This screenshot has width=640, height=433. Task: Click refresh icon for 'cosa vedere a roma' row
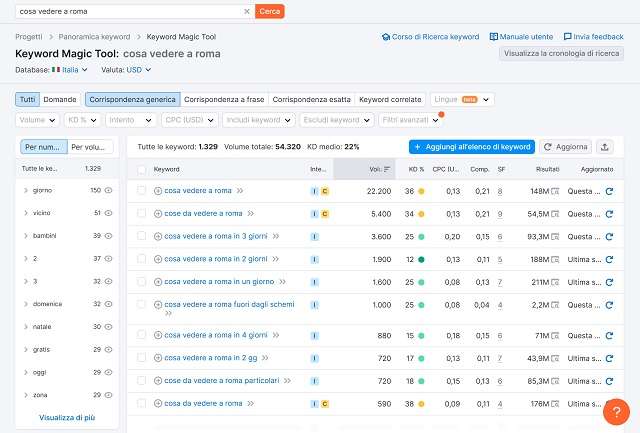[610, 190]
